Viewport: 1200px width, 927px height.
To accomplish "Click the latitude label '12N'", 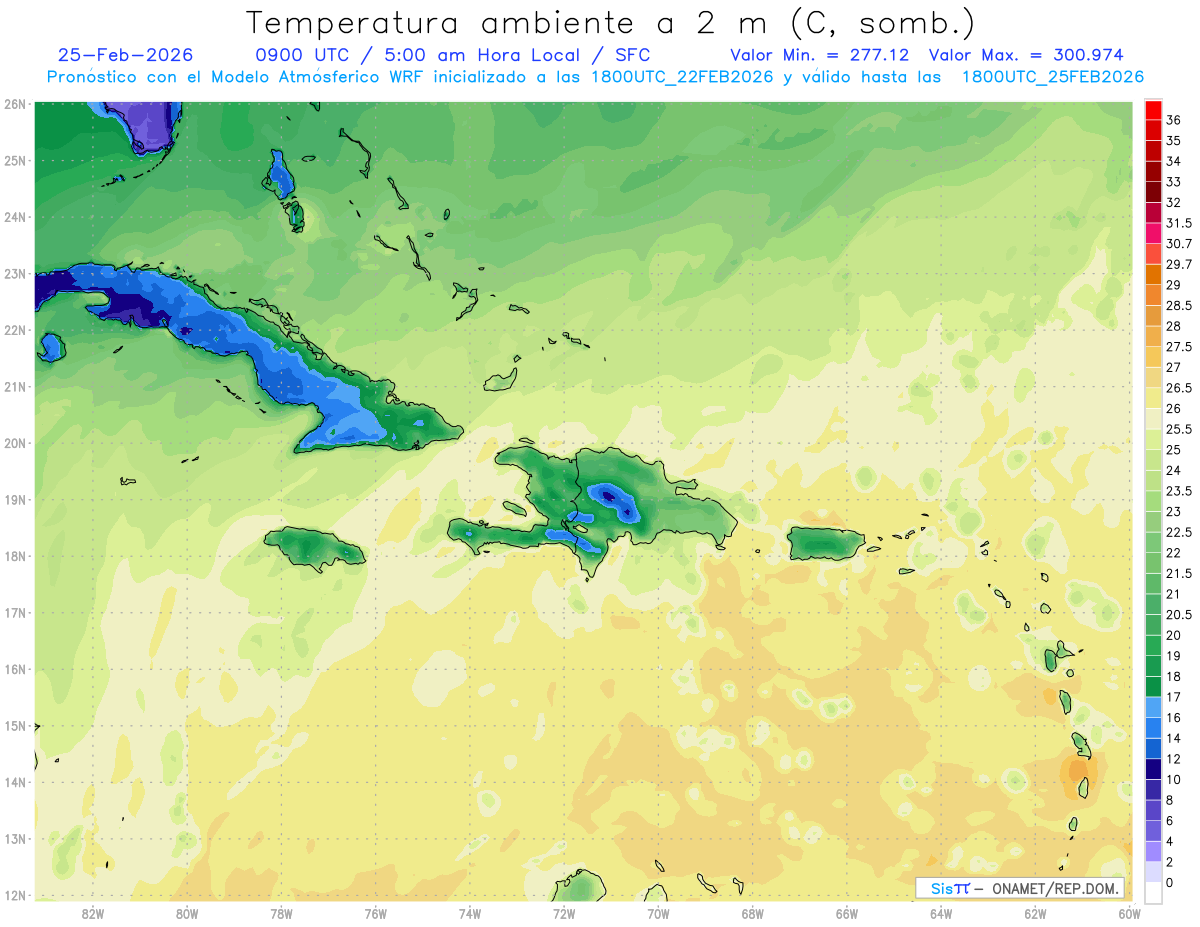I will [x=14, y=895].
